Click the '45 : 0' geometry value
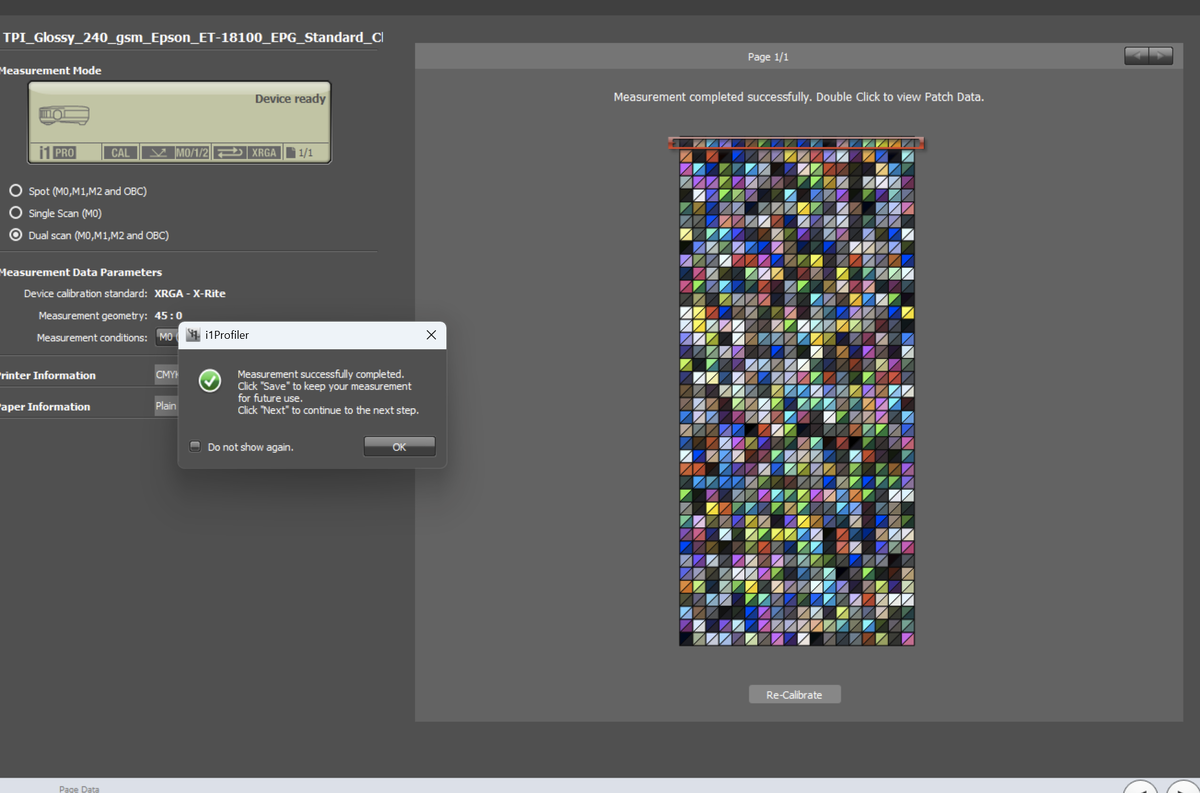Screen dimensions: 1200x793 168,315
